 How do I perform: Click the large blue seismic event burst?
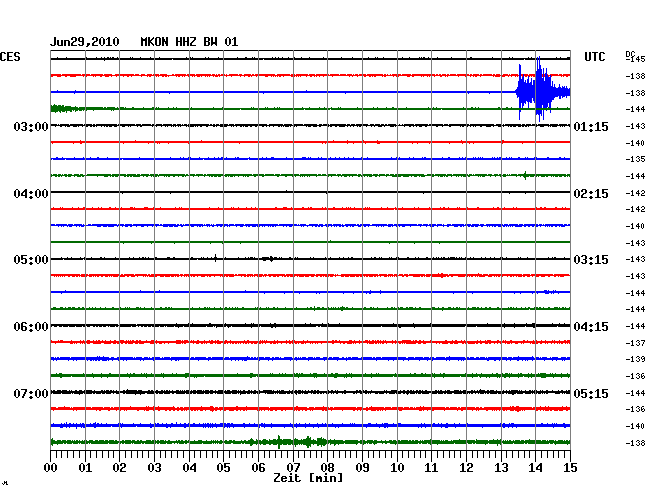coord(543,90)
